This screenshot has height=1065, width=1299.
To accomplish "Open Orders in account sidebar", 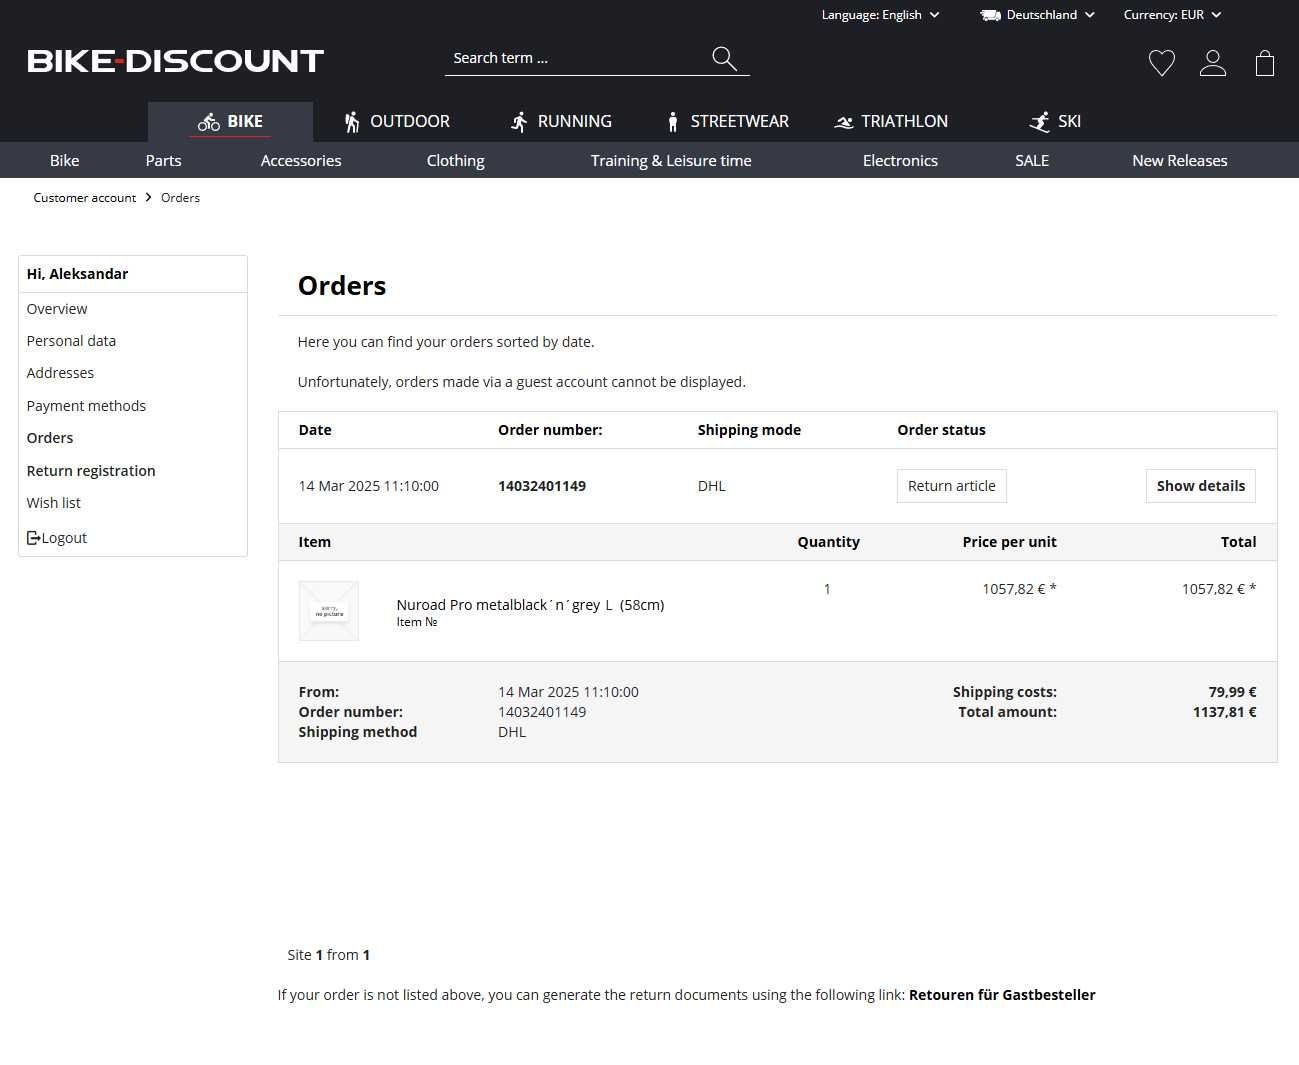I will click(50, 438).
